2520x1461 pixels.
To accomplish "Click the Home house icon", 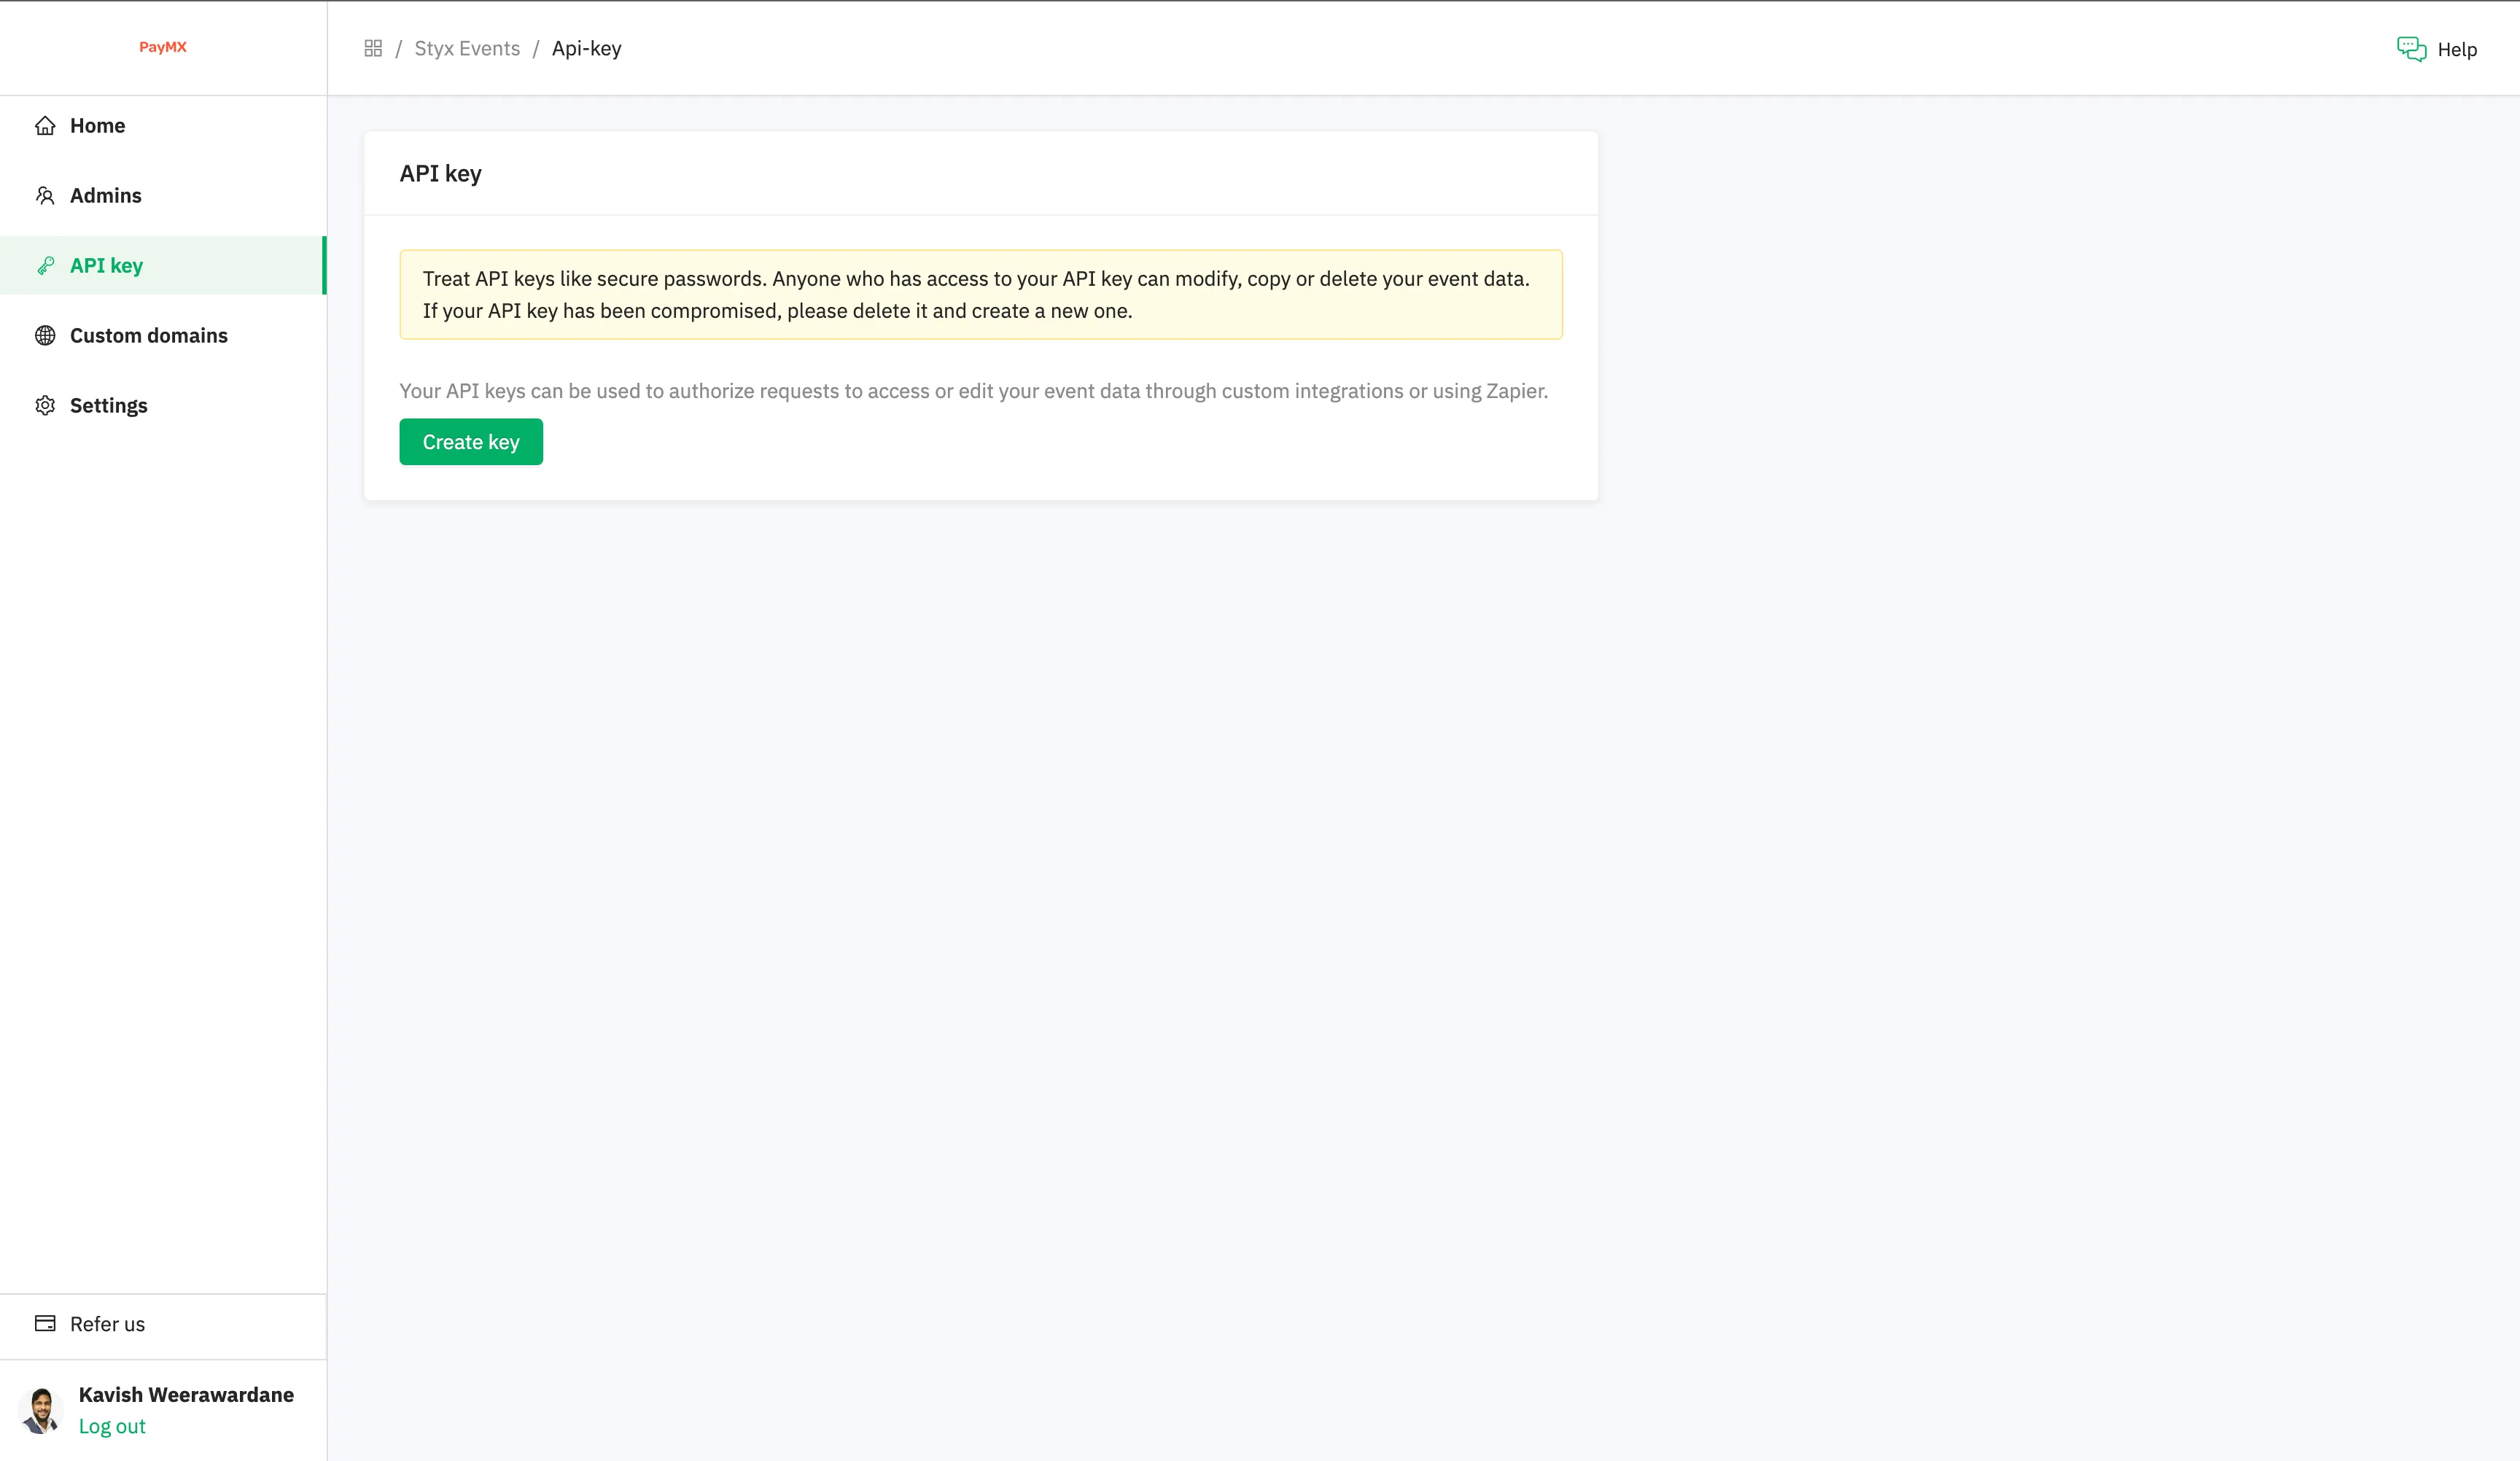I will tap(45, 125).
